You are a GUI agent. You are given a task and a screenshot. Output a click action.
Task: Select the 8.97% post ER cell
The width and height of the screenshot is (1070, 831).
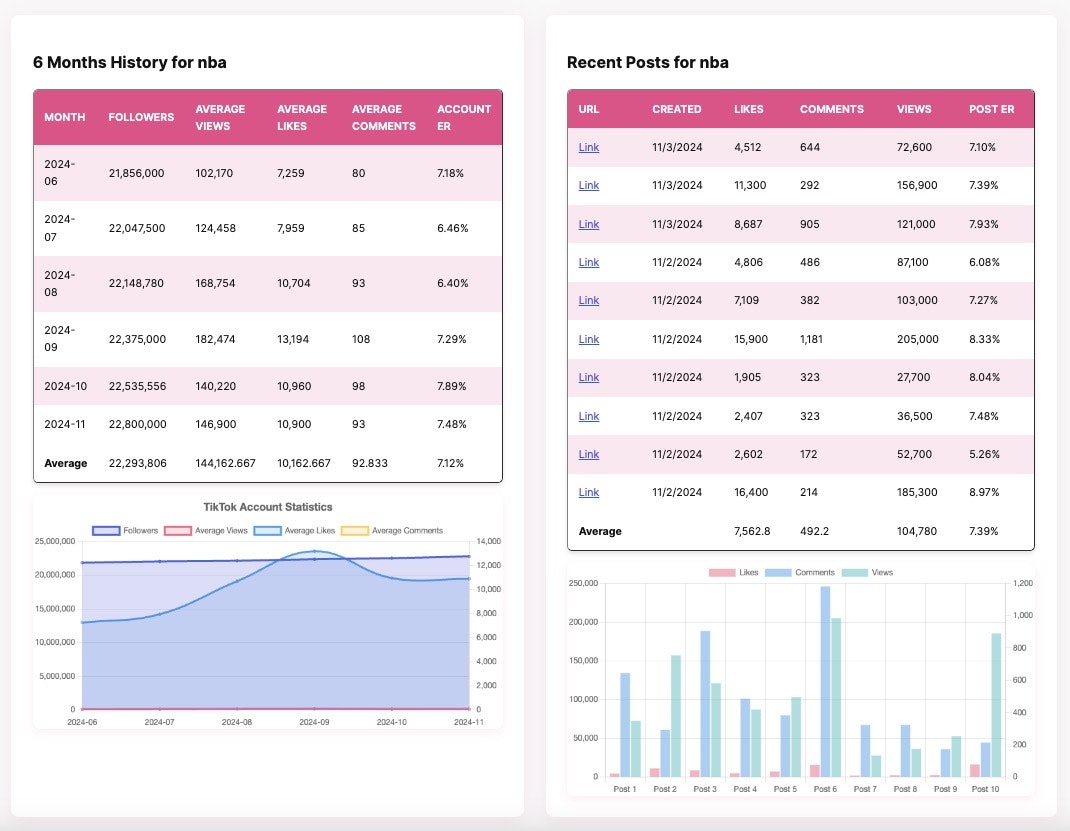pyautogui.click(x=984, y=493)
